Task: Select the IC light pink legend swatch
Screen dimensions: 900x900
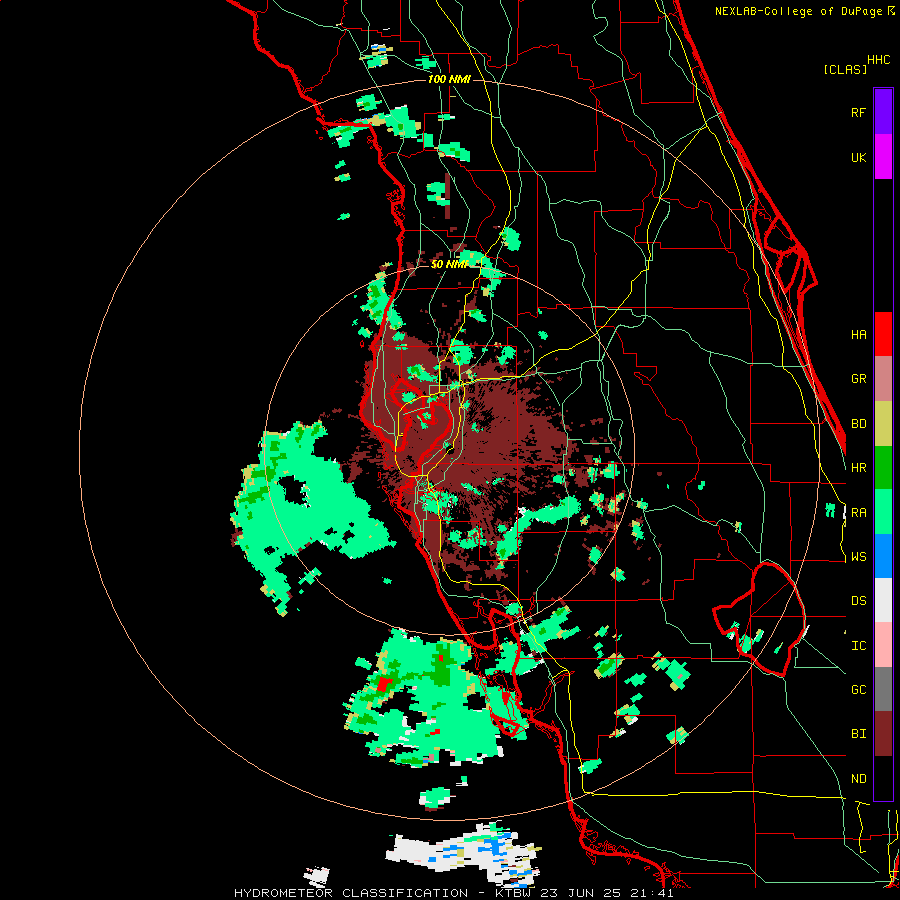Action: [x=883, y=645]
